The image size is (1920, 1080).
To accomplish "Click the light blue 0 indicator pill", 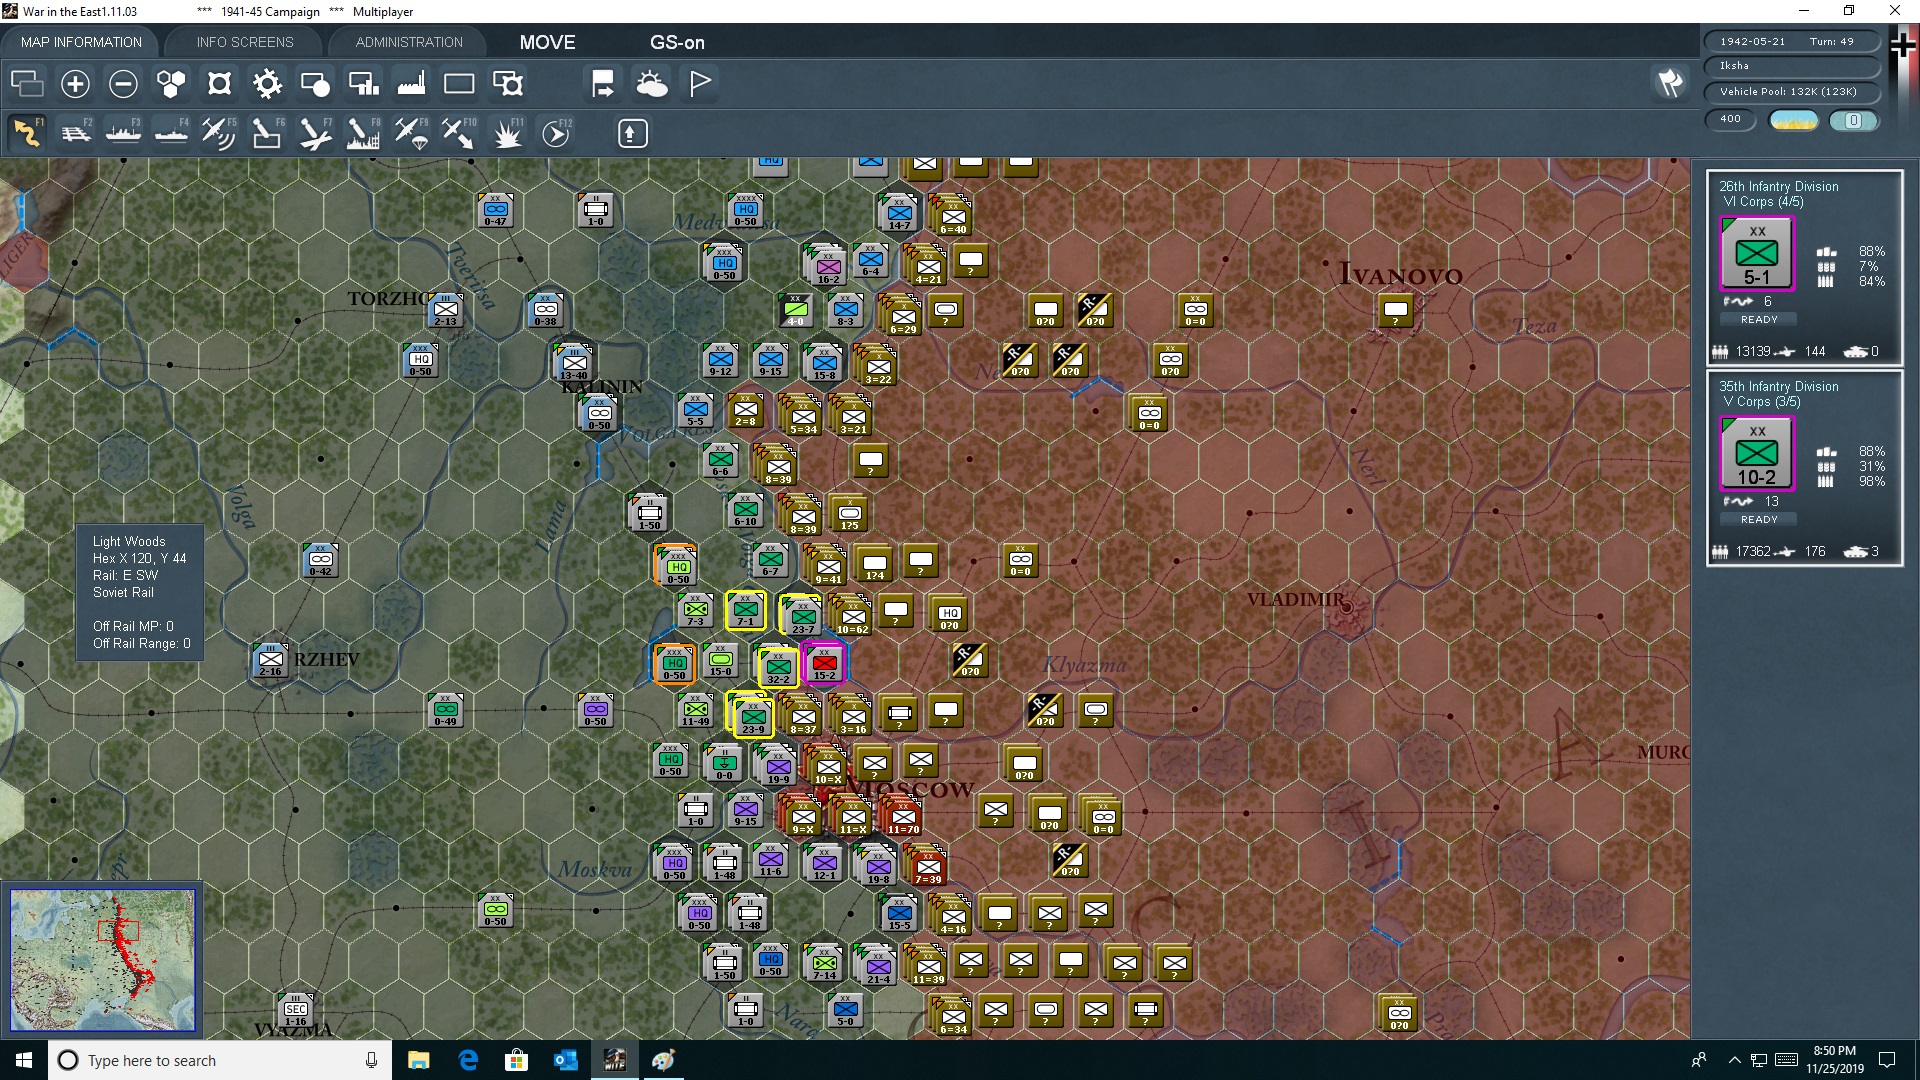I will tap(1853, 120).
